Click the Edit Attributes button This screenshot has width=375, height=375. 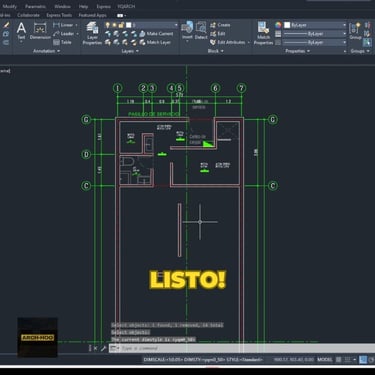pyautogui.click(x=230, y=42)
